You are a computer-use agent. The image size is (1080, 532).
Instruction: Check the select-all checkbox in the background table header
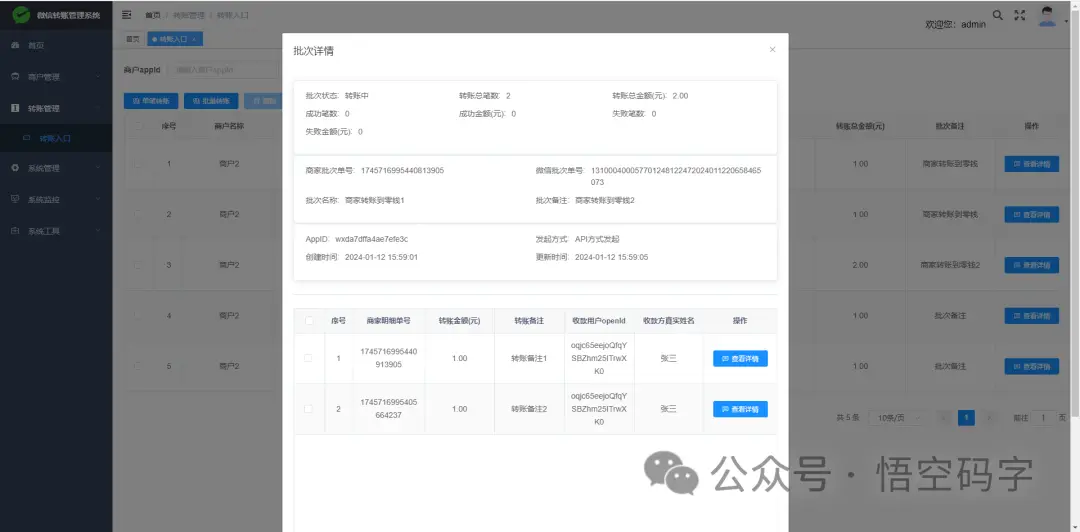[x=138, y=126]
